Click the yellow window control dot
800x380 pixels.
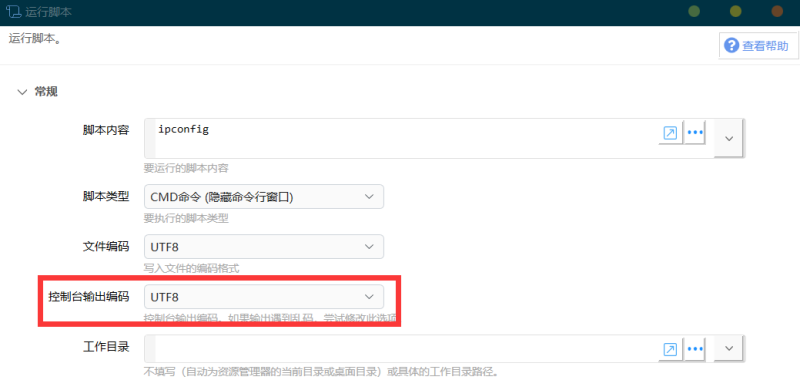(735, 11)
